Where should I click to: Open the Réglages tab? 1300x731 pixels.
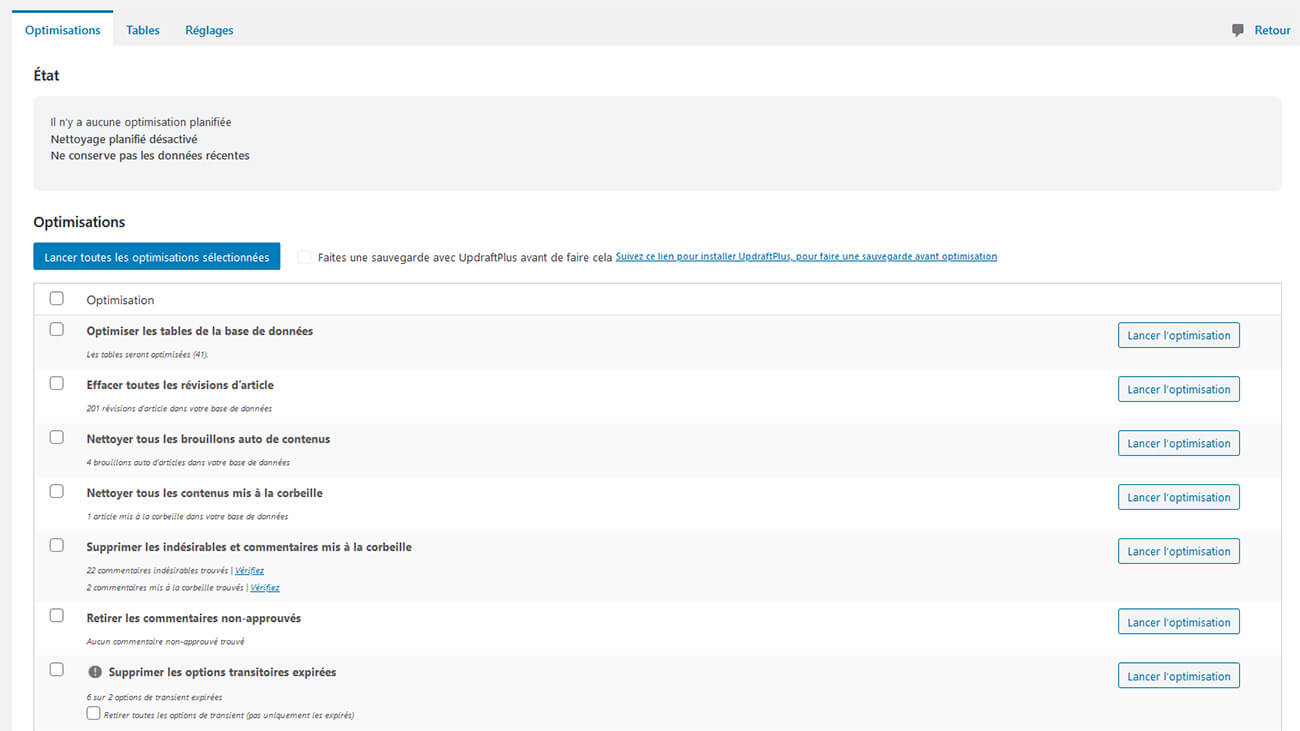coord(209,30)
